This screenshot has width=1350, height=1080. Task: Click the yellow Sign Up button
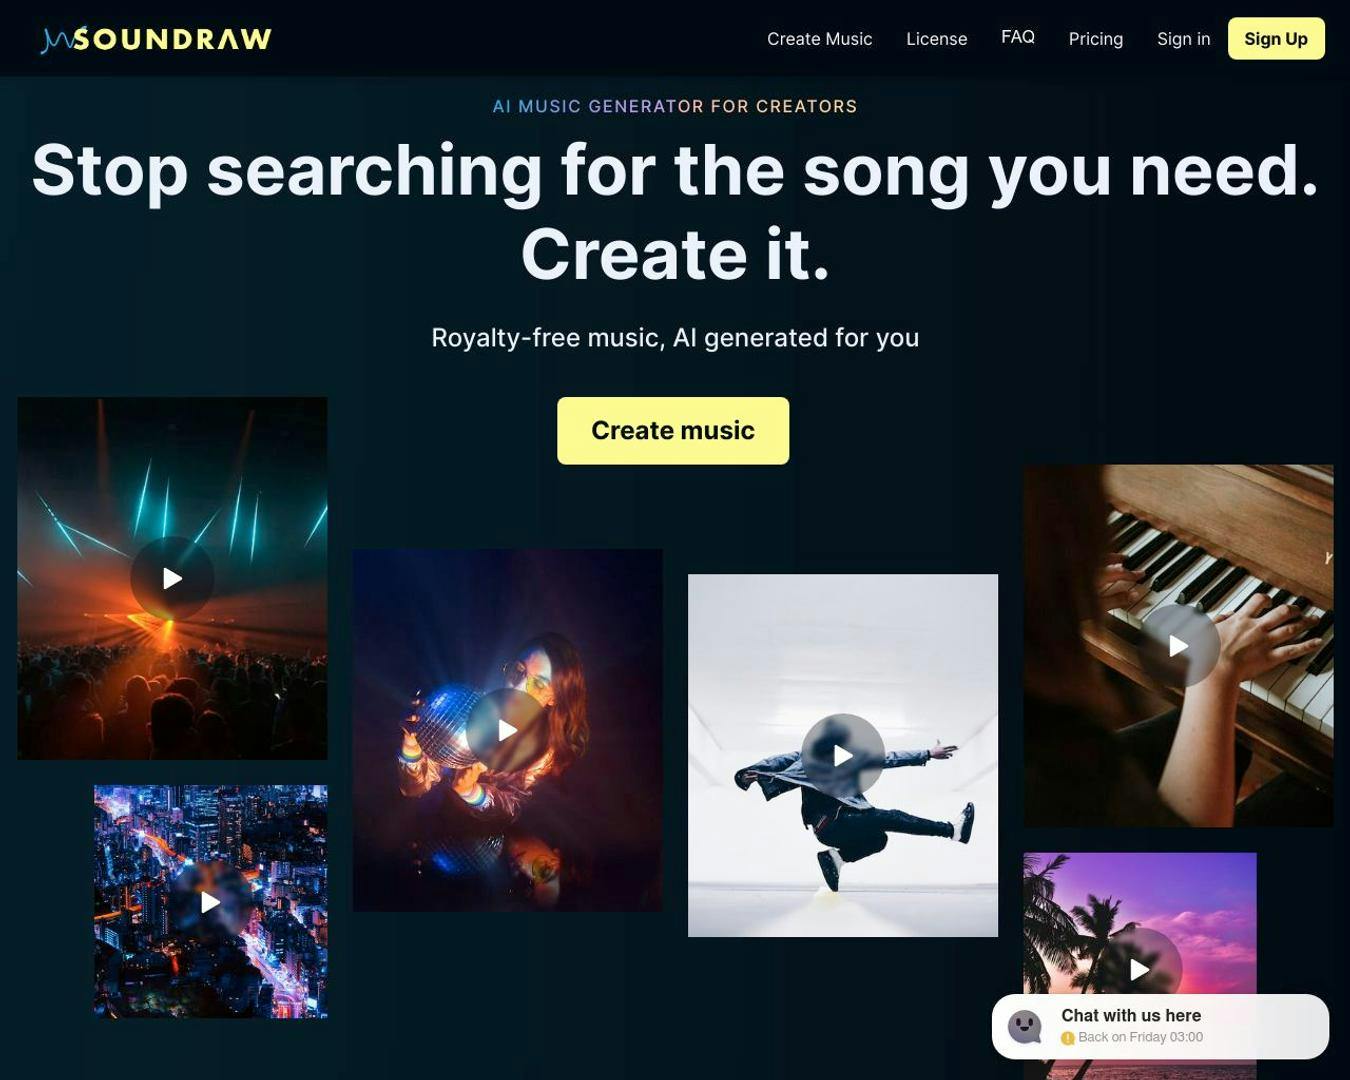(1276, 39)
